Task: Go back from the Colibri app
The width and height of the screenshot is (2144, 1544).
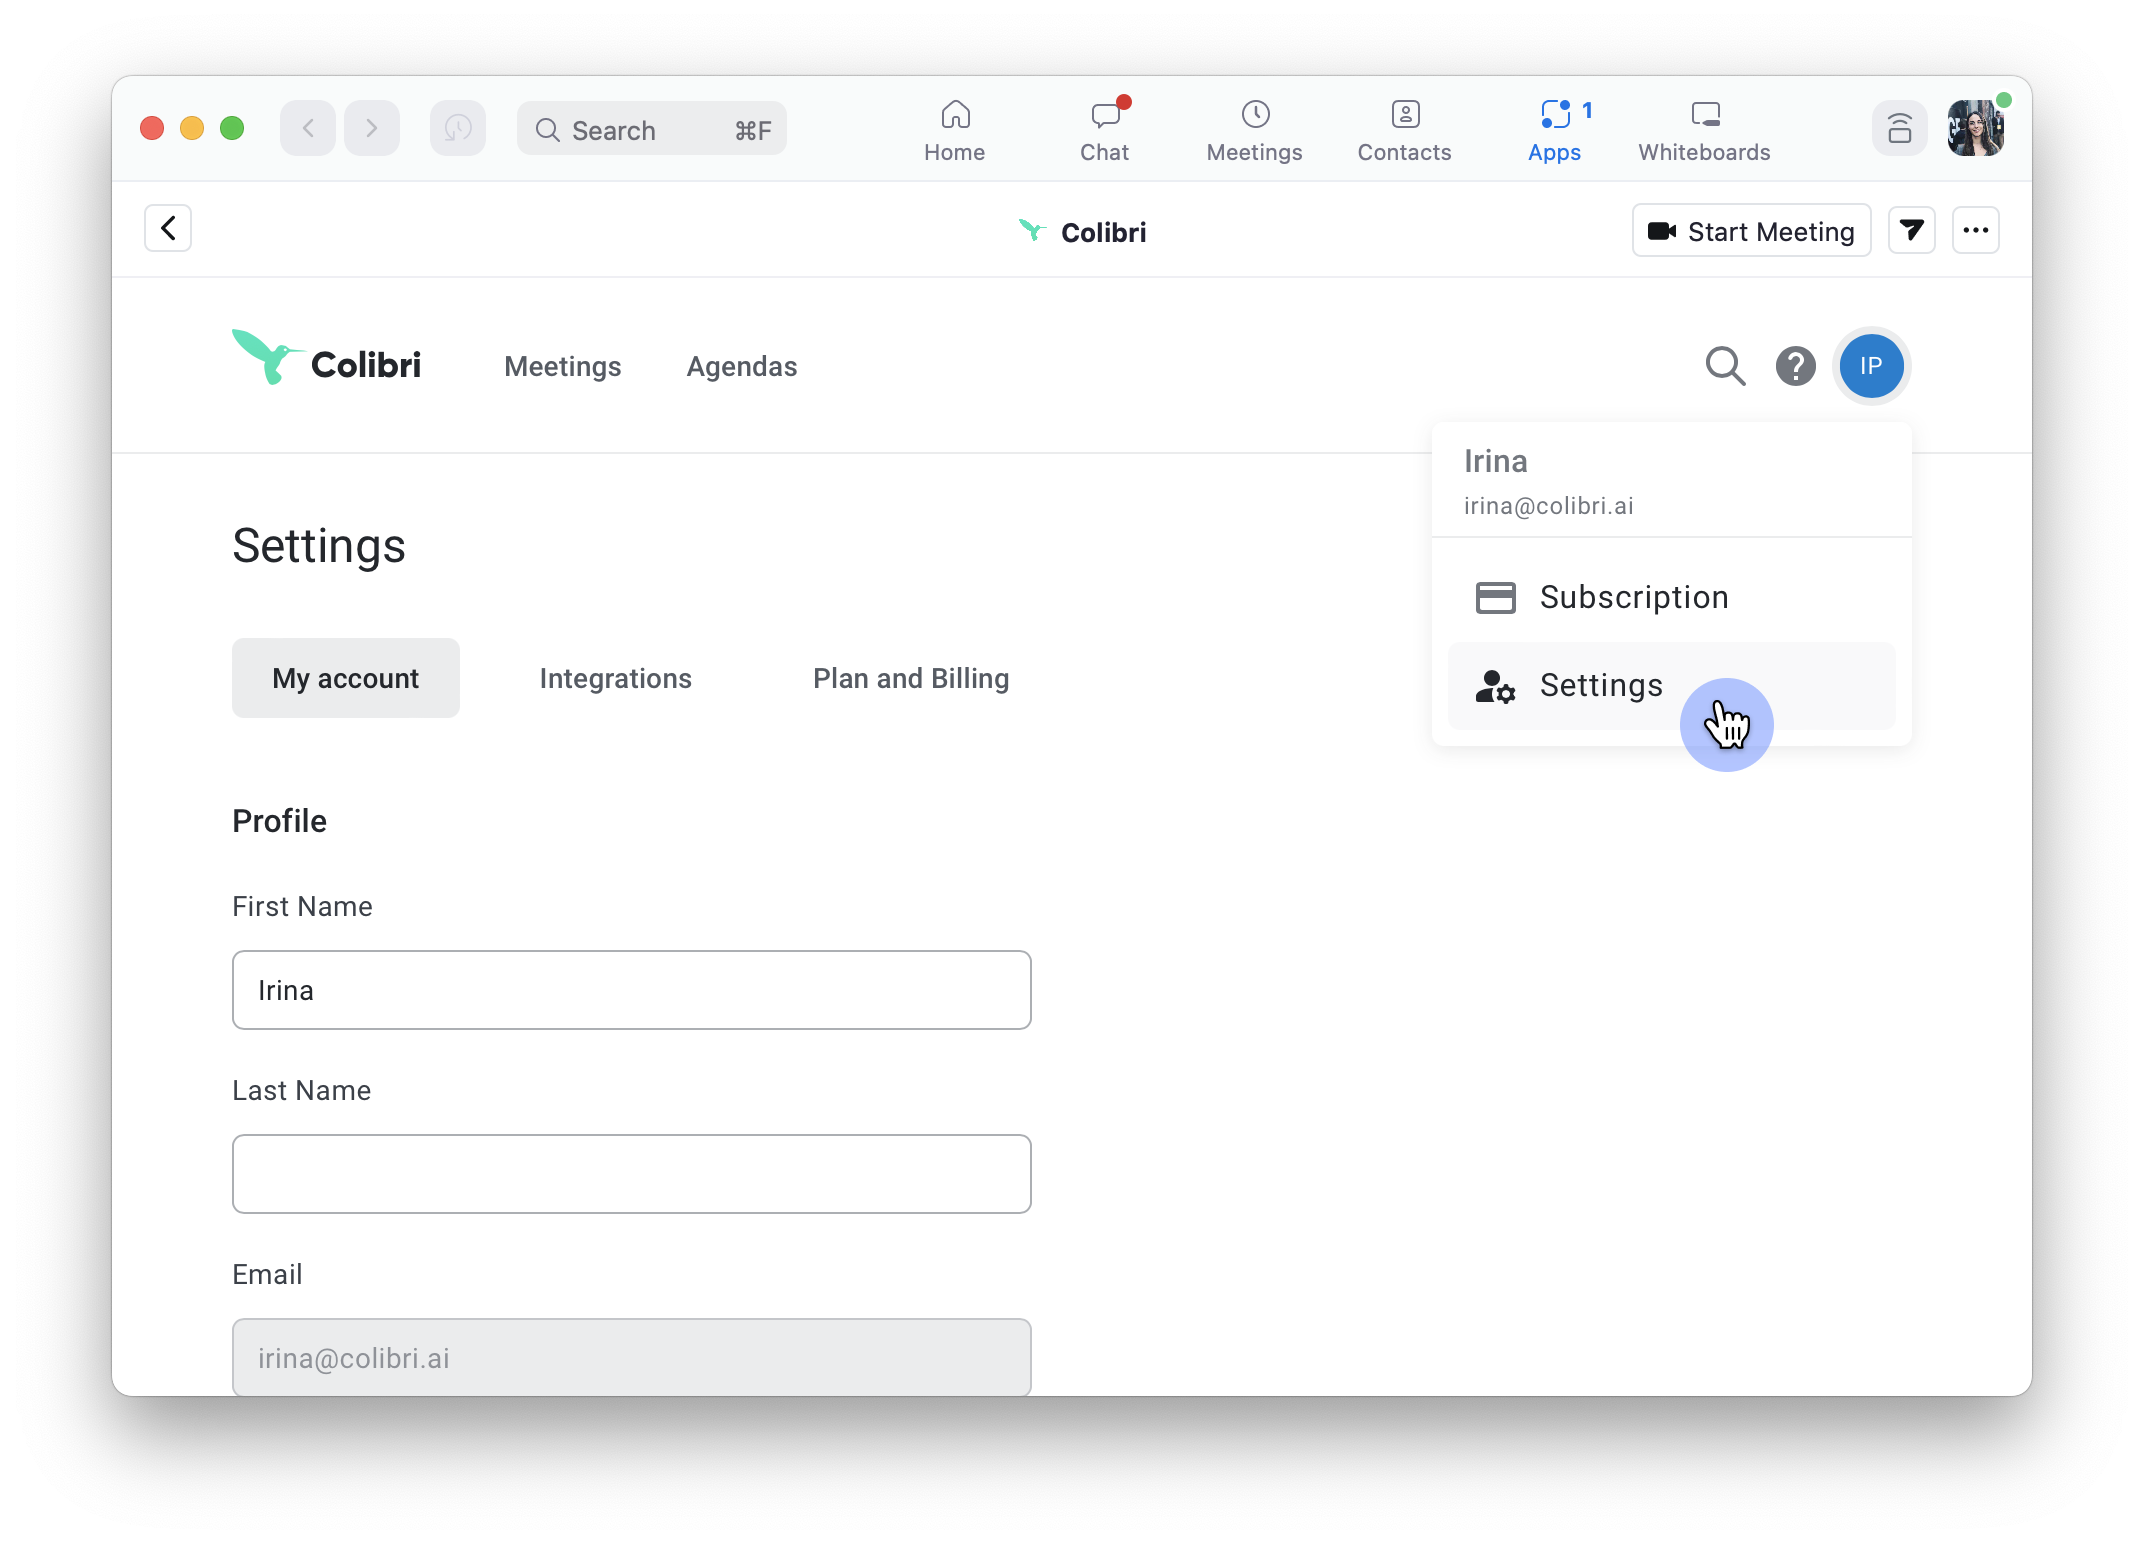Action: (x=168, y=228)
